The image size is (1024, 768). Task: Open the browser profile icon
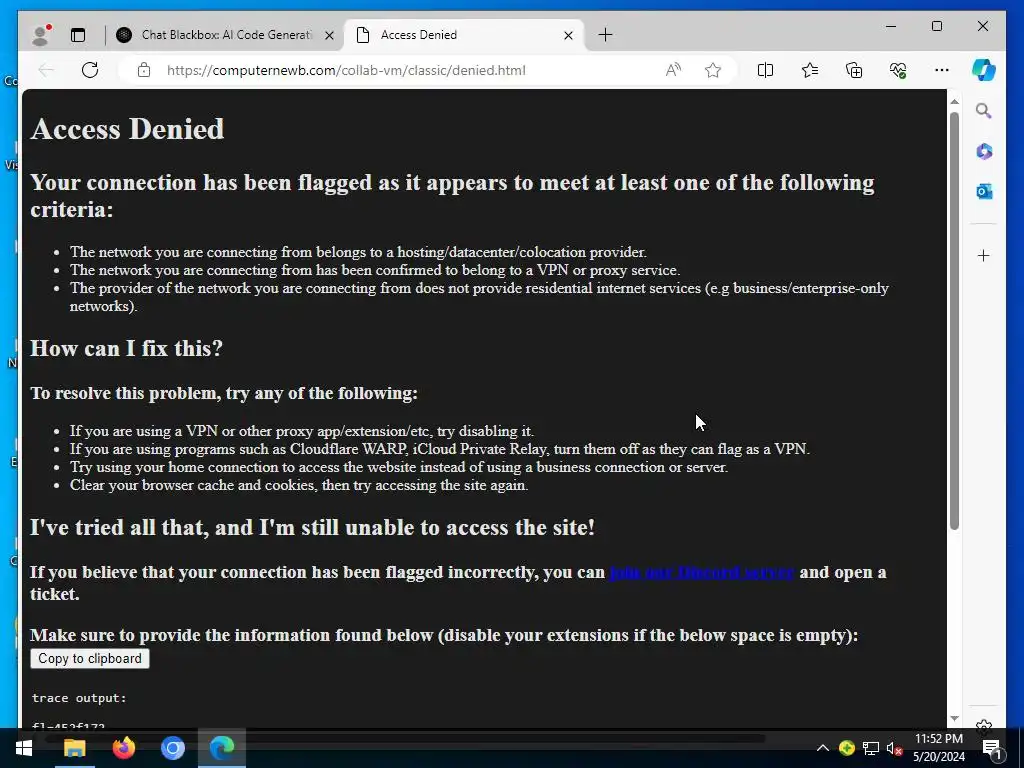pos(41,35)
